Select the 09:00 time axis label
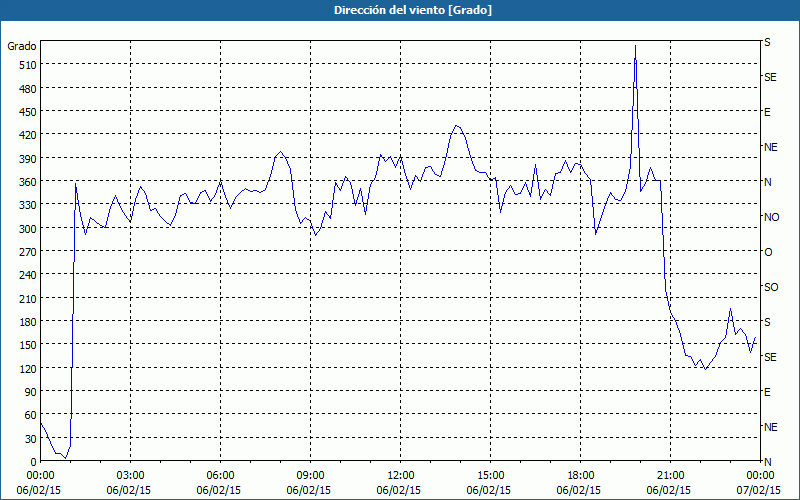This screenshot has height=500, width=800. (310, 476)
